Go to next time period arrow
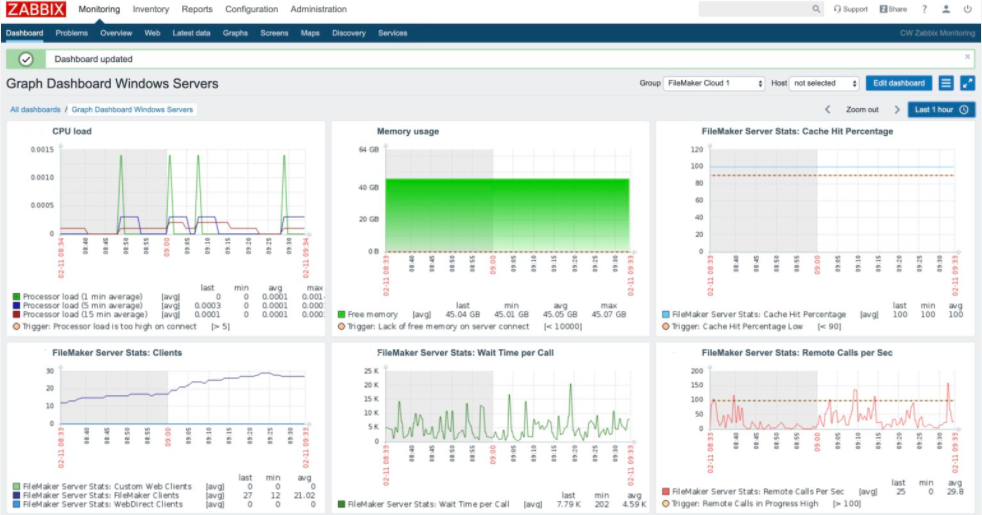Viewport: 982px width, 515px height. click(x=897, y=110)
